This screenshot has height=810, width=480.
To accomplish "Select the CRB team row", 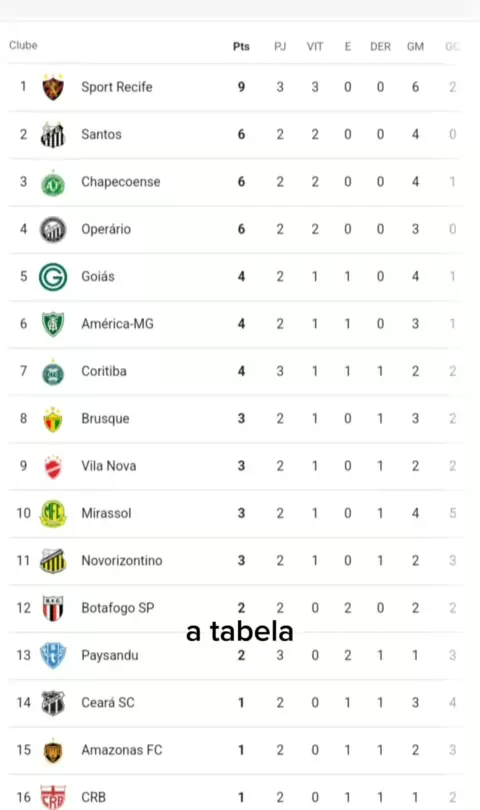I will coord(235,796).
